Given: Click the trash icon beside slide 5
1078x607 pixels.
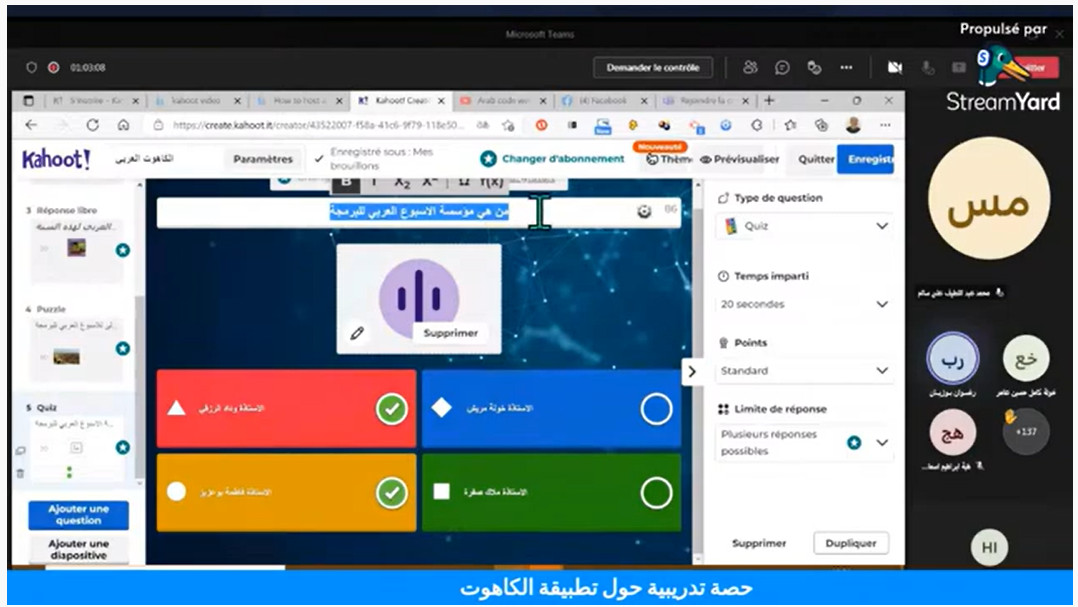Looking at the screenshot, I should [20, 473].
